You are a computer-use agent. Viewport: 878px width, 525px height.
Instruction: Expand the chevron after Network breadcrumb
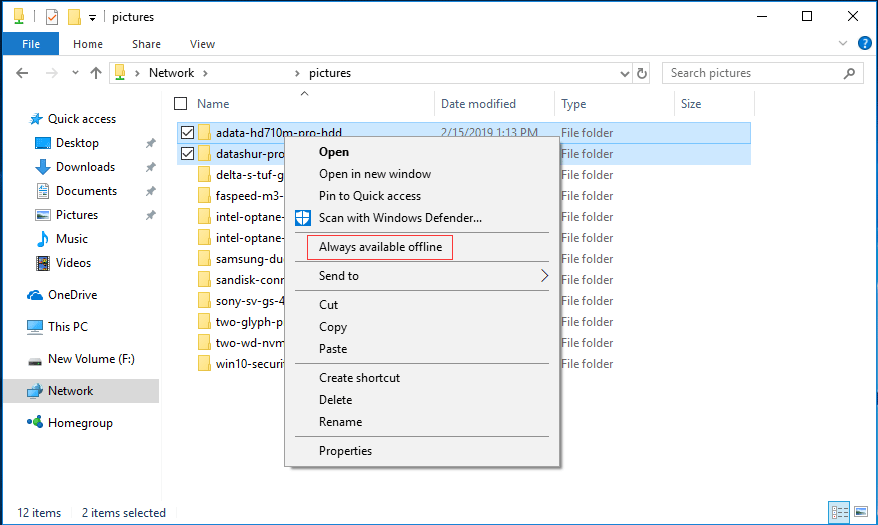pos(206,73)
